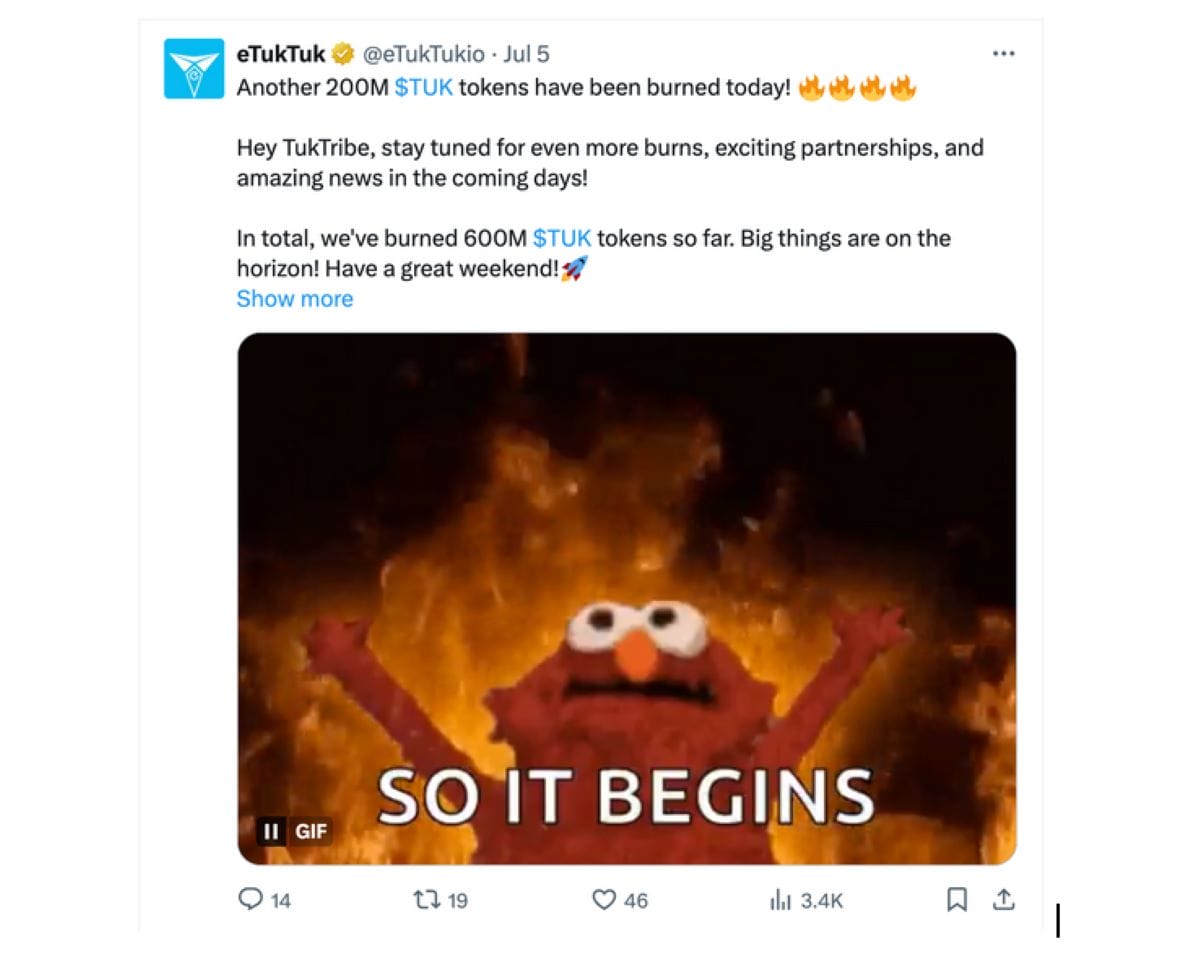Click the 3.4K views count
This screenshot has width=1200, height=969.
[823, 901]
